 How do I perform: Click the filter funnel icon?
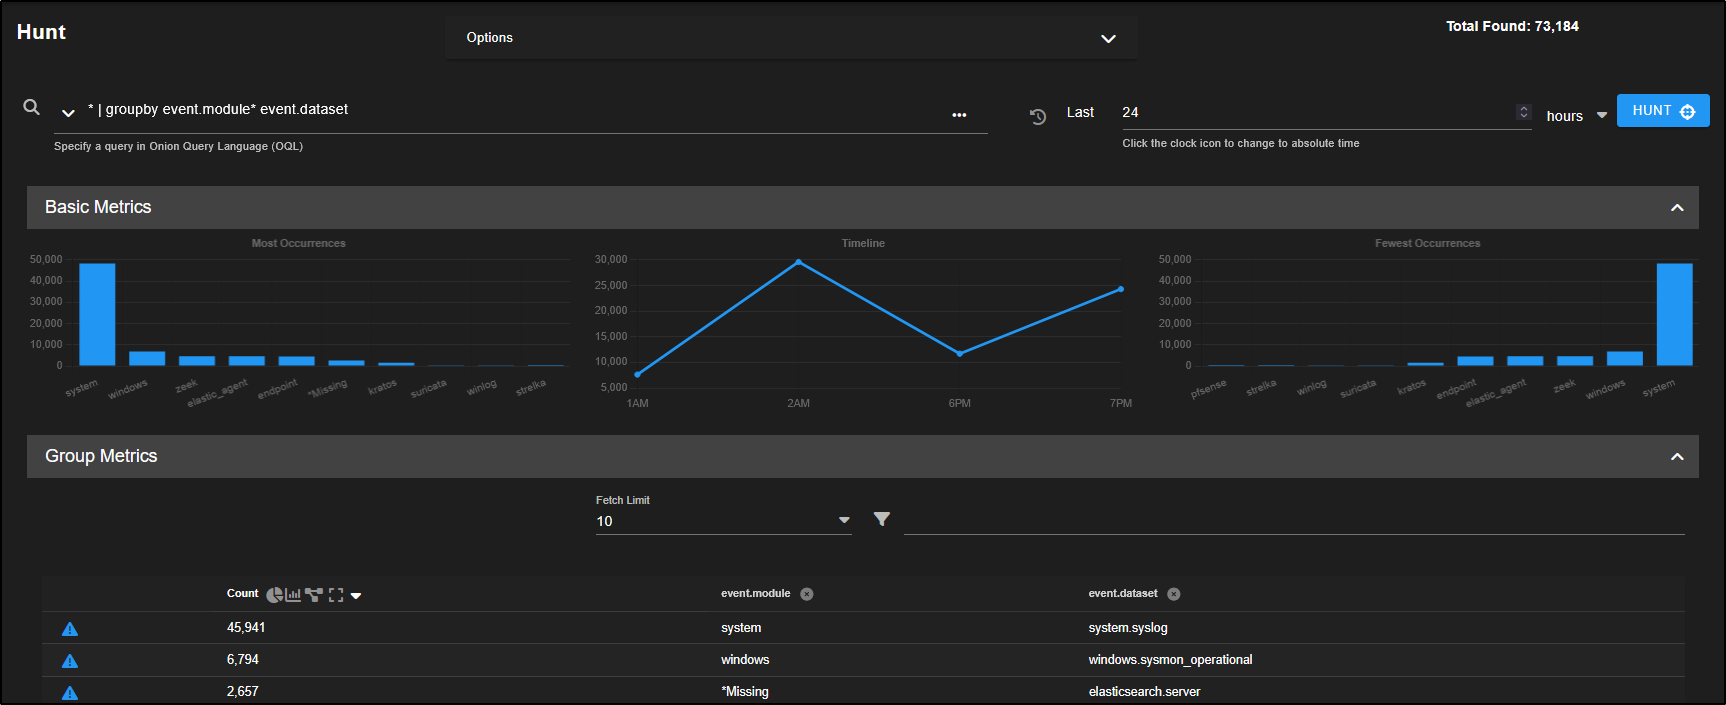(881, 519)
